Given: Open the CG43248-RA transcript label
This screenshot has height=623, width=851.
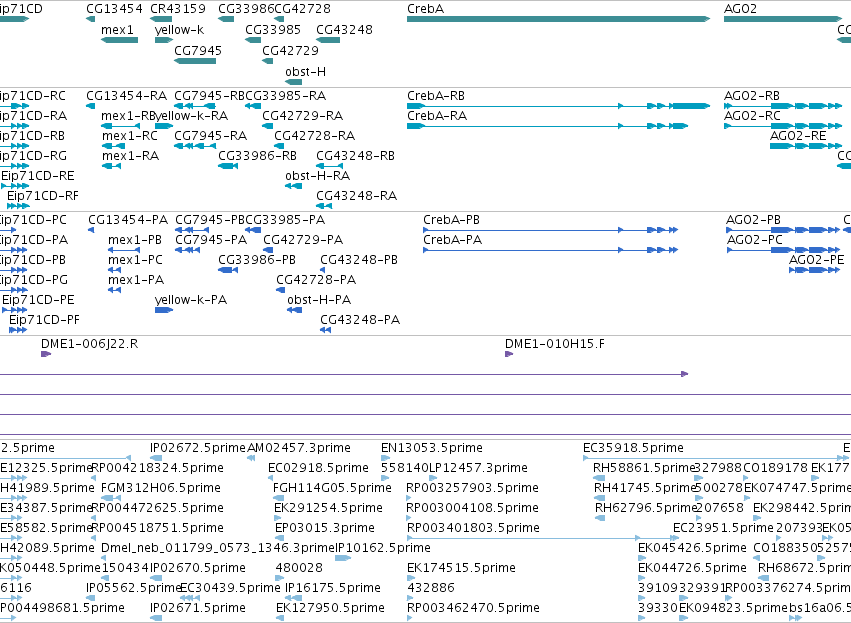Looking at the screenshot, I should click(357, 196).
